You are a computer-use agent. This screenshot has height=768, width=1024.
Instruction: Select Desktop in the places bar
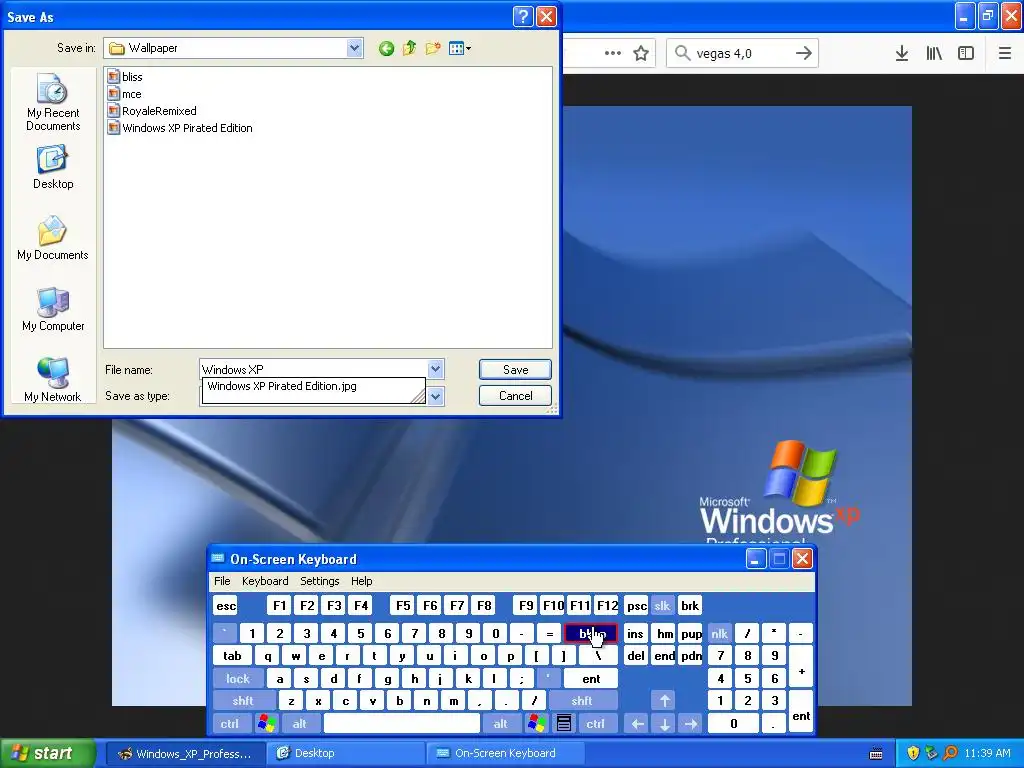[x=53, y=168]
